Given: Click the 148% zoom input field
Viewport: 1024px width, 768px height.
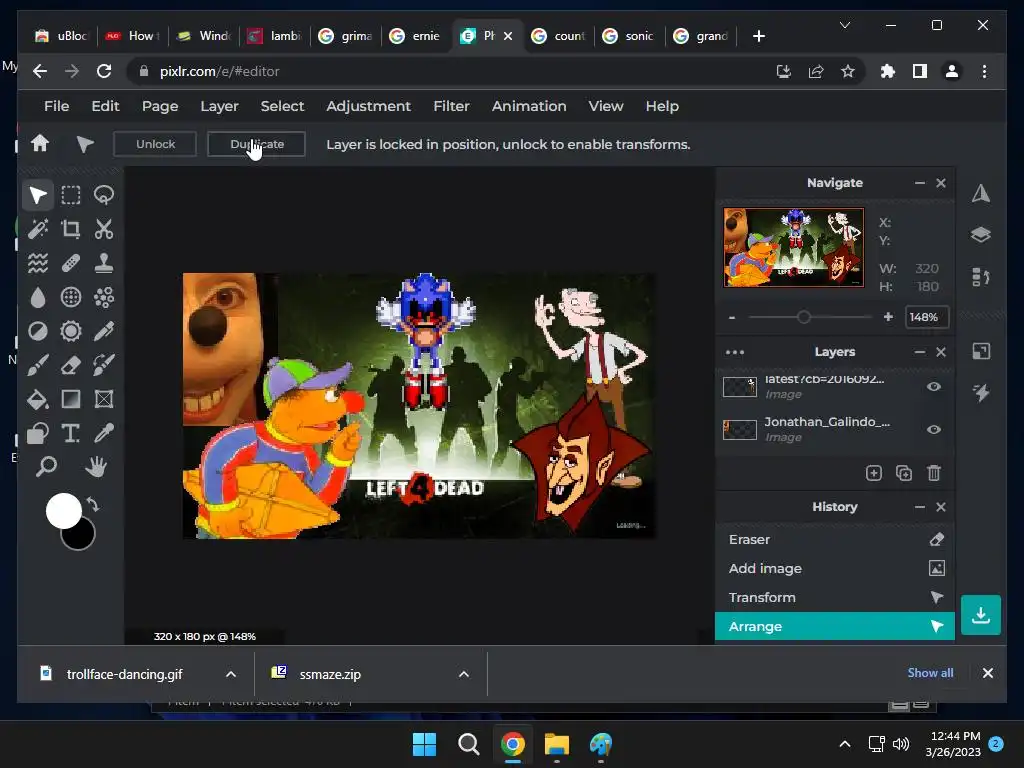Looking at the screenshot, I should pos(925,317).
